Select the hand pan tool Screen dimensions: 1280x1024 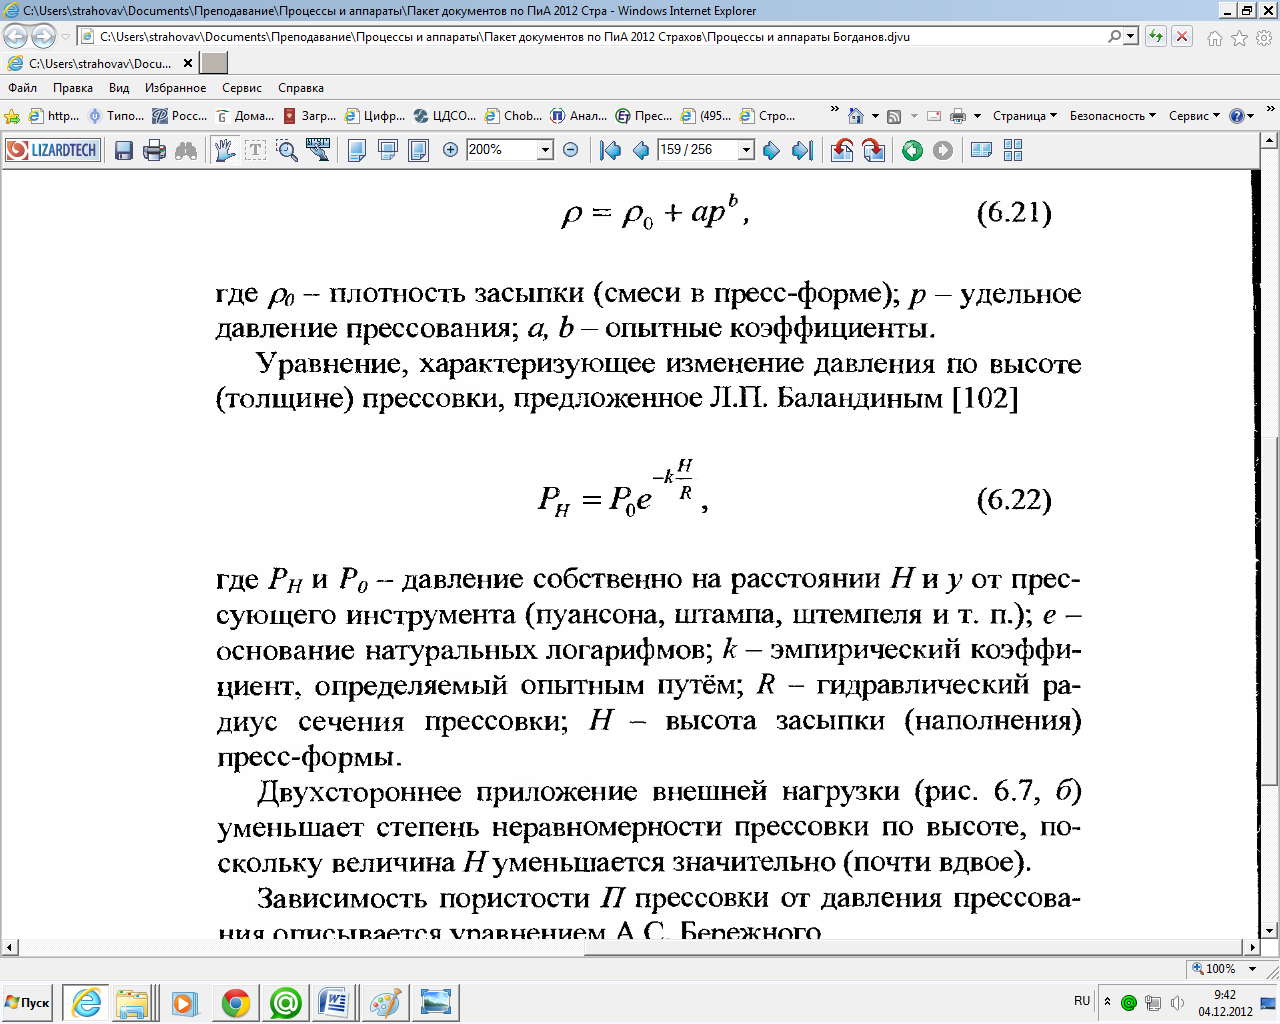pyautogui.click(x=225, y=150)
